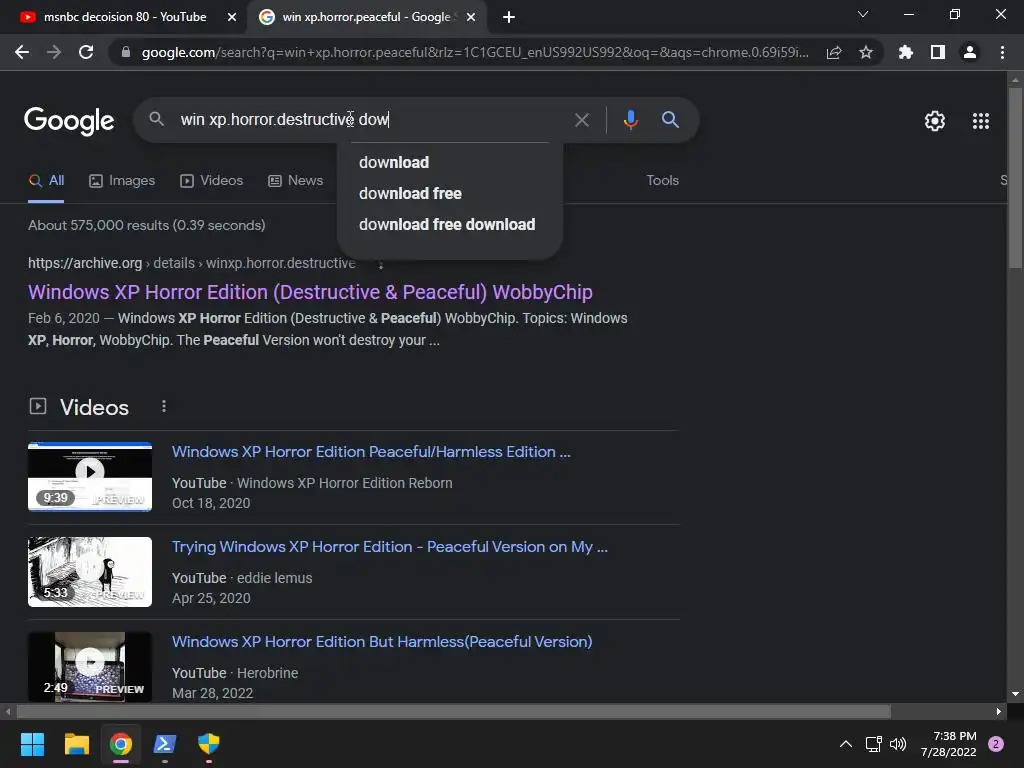Open the search Tools options
The height and width of the screenshot is (768, 1024).
pos(662,181)
